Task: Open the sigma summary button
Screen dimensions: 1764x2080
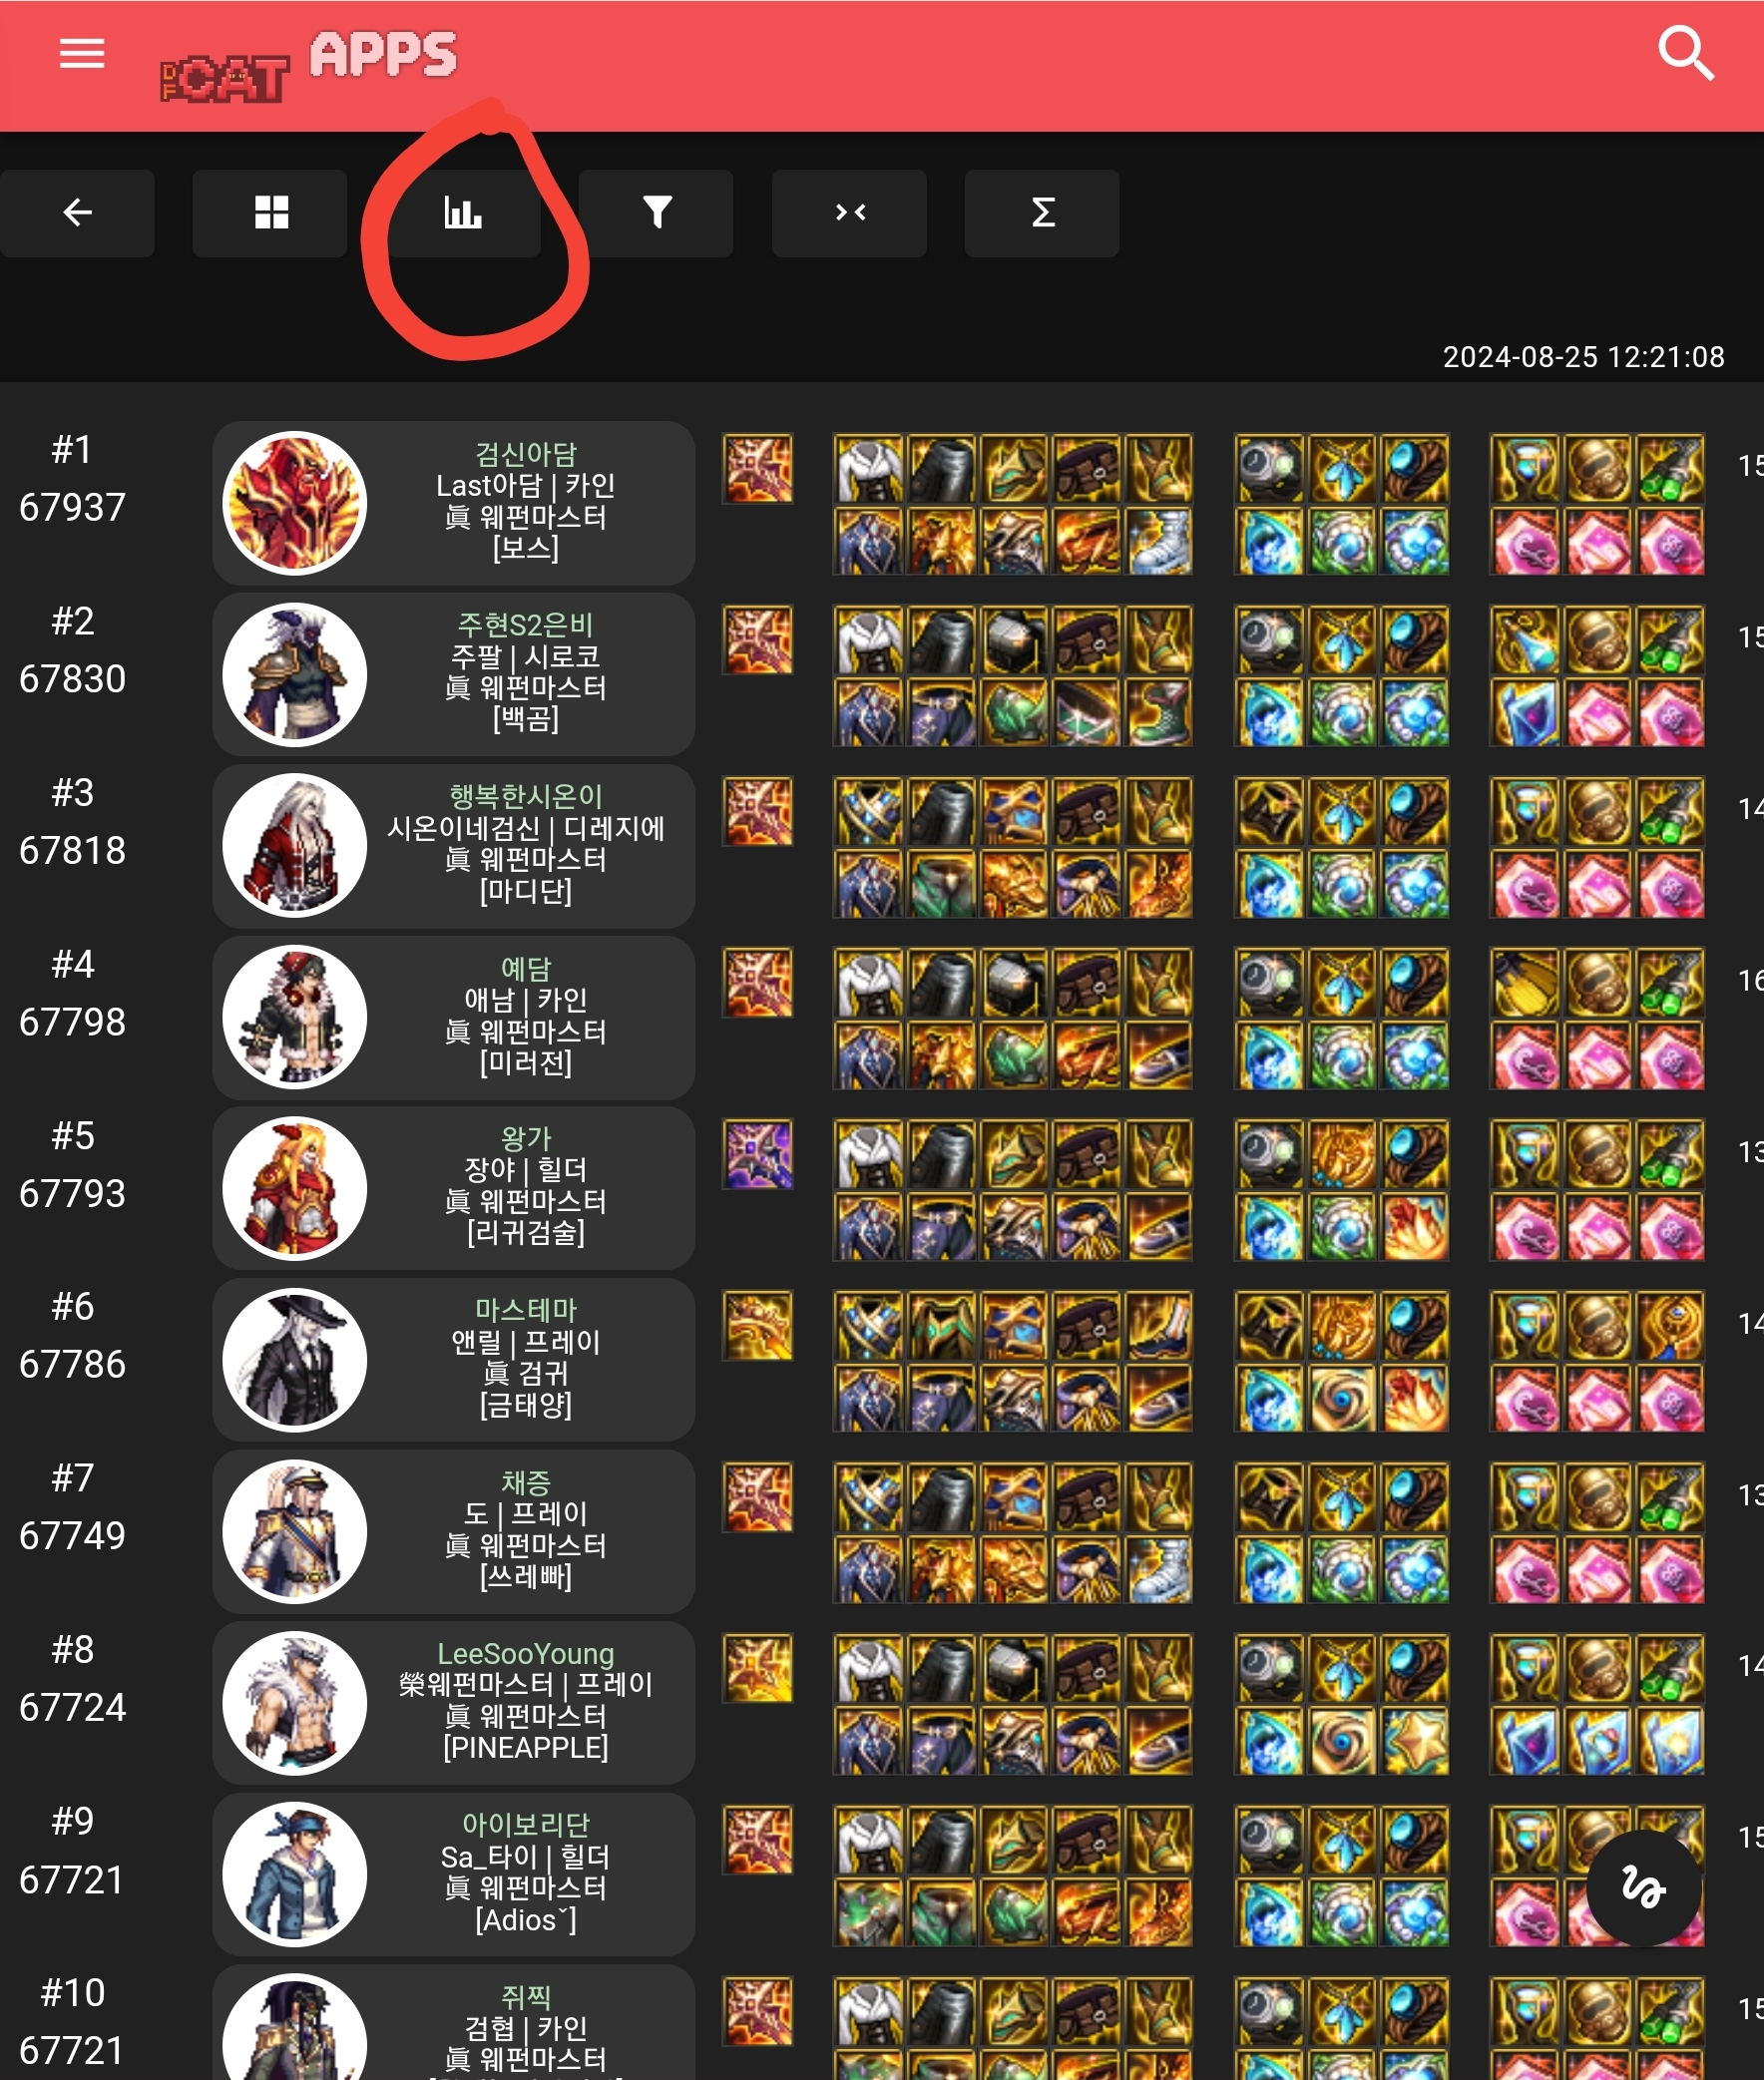Action: (1042, 213)
